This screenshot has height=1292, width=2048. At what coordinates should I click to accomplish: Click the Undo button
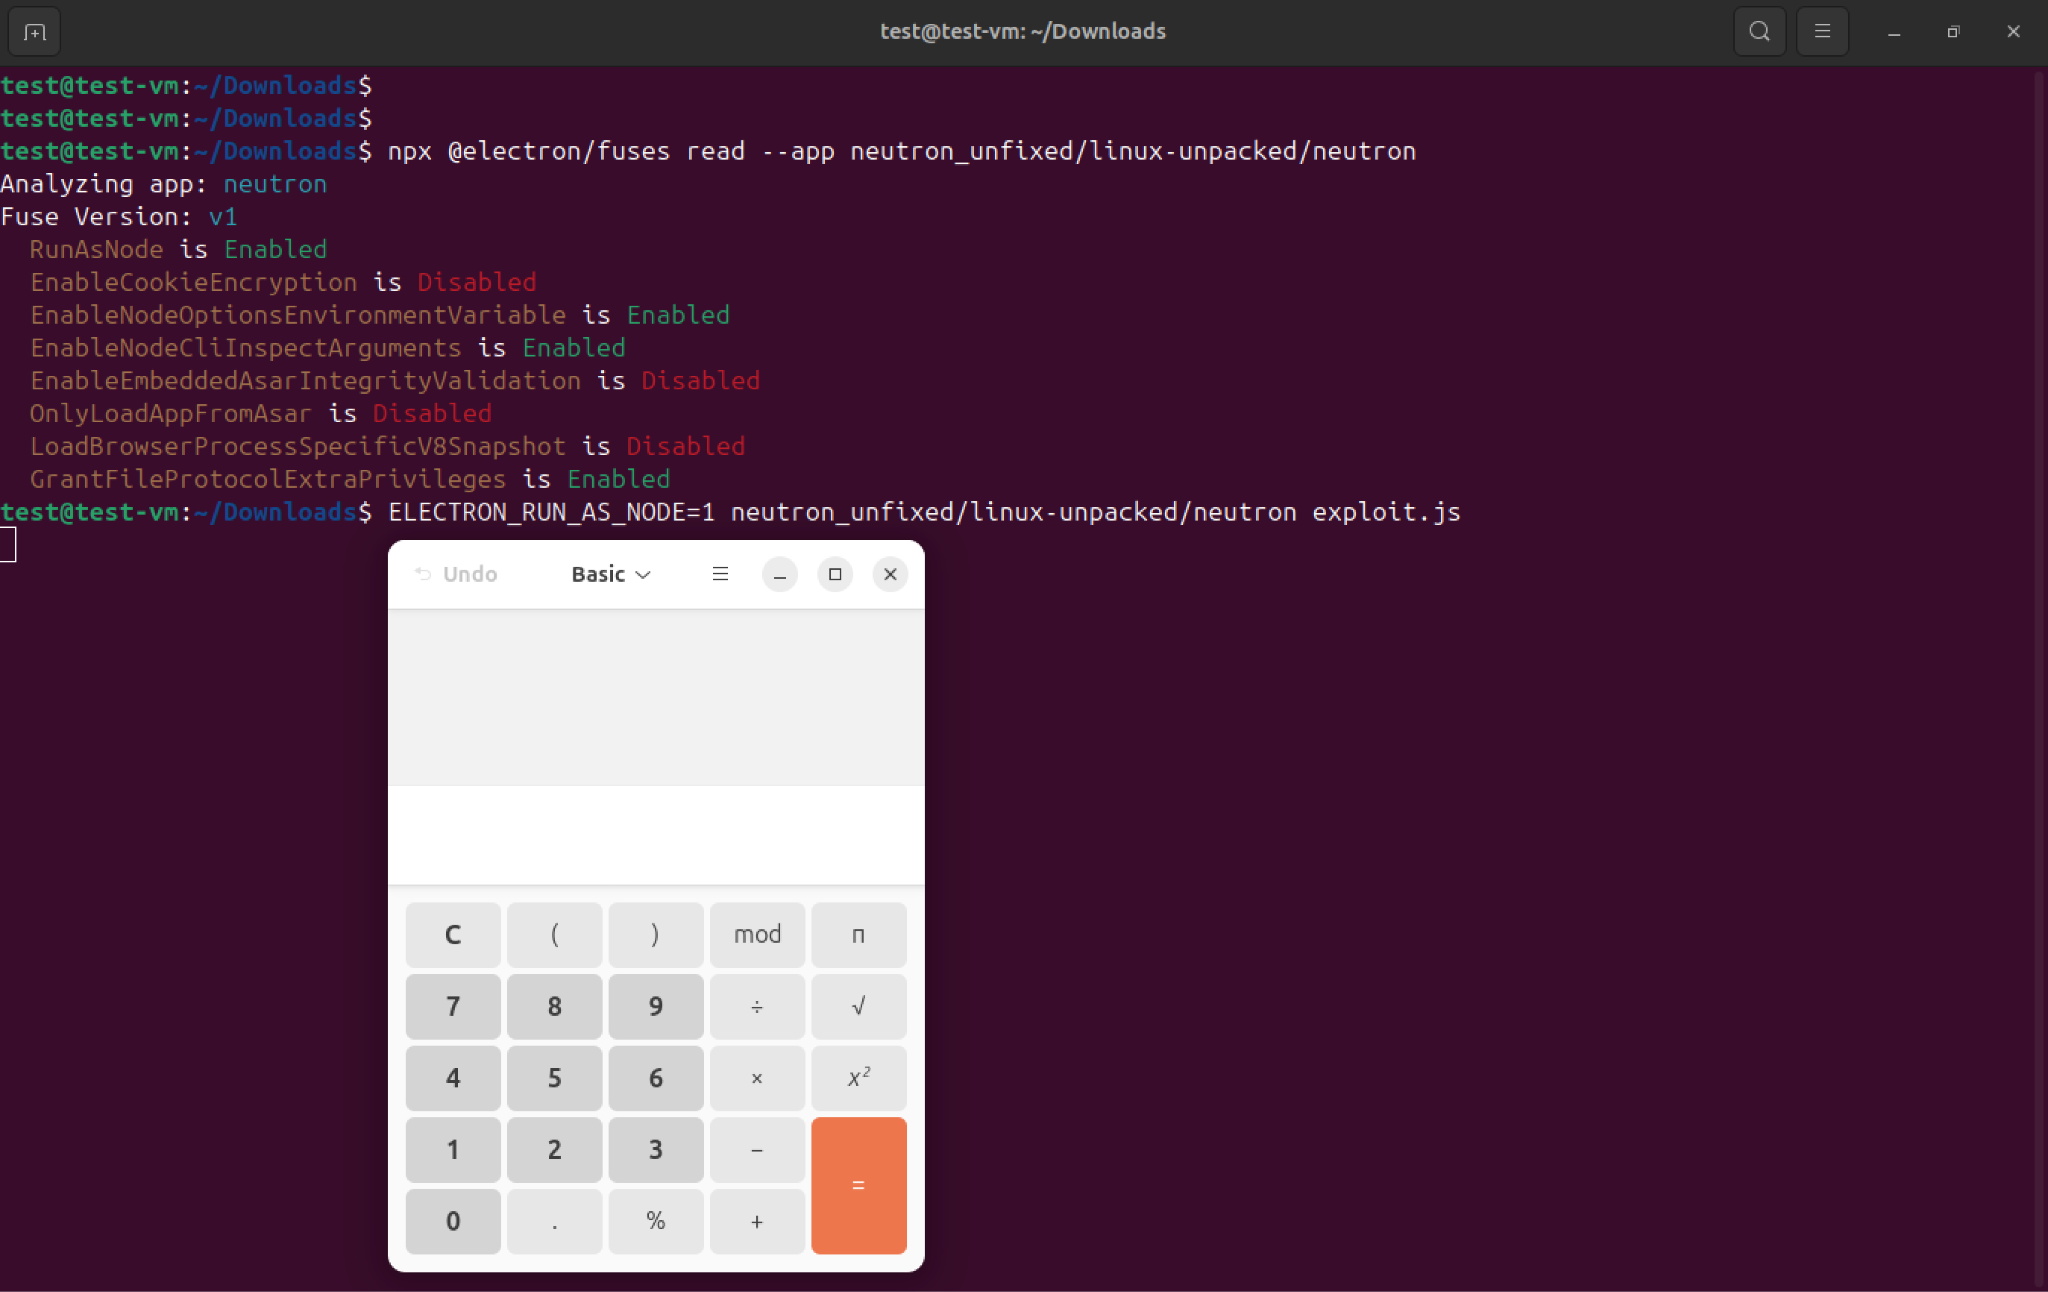click(x=457, y=574)
